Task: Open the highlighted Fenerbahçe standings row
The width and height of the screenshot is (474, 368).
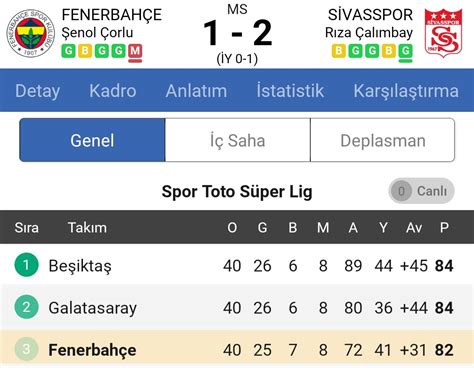Action: coord(237,349)
